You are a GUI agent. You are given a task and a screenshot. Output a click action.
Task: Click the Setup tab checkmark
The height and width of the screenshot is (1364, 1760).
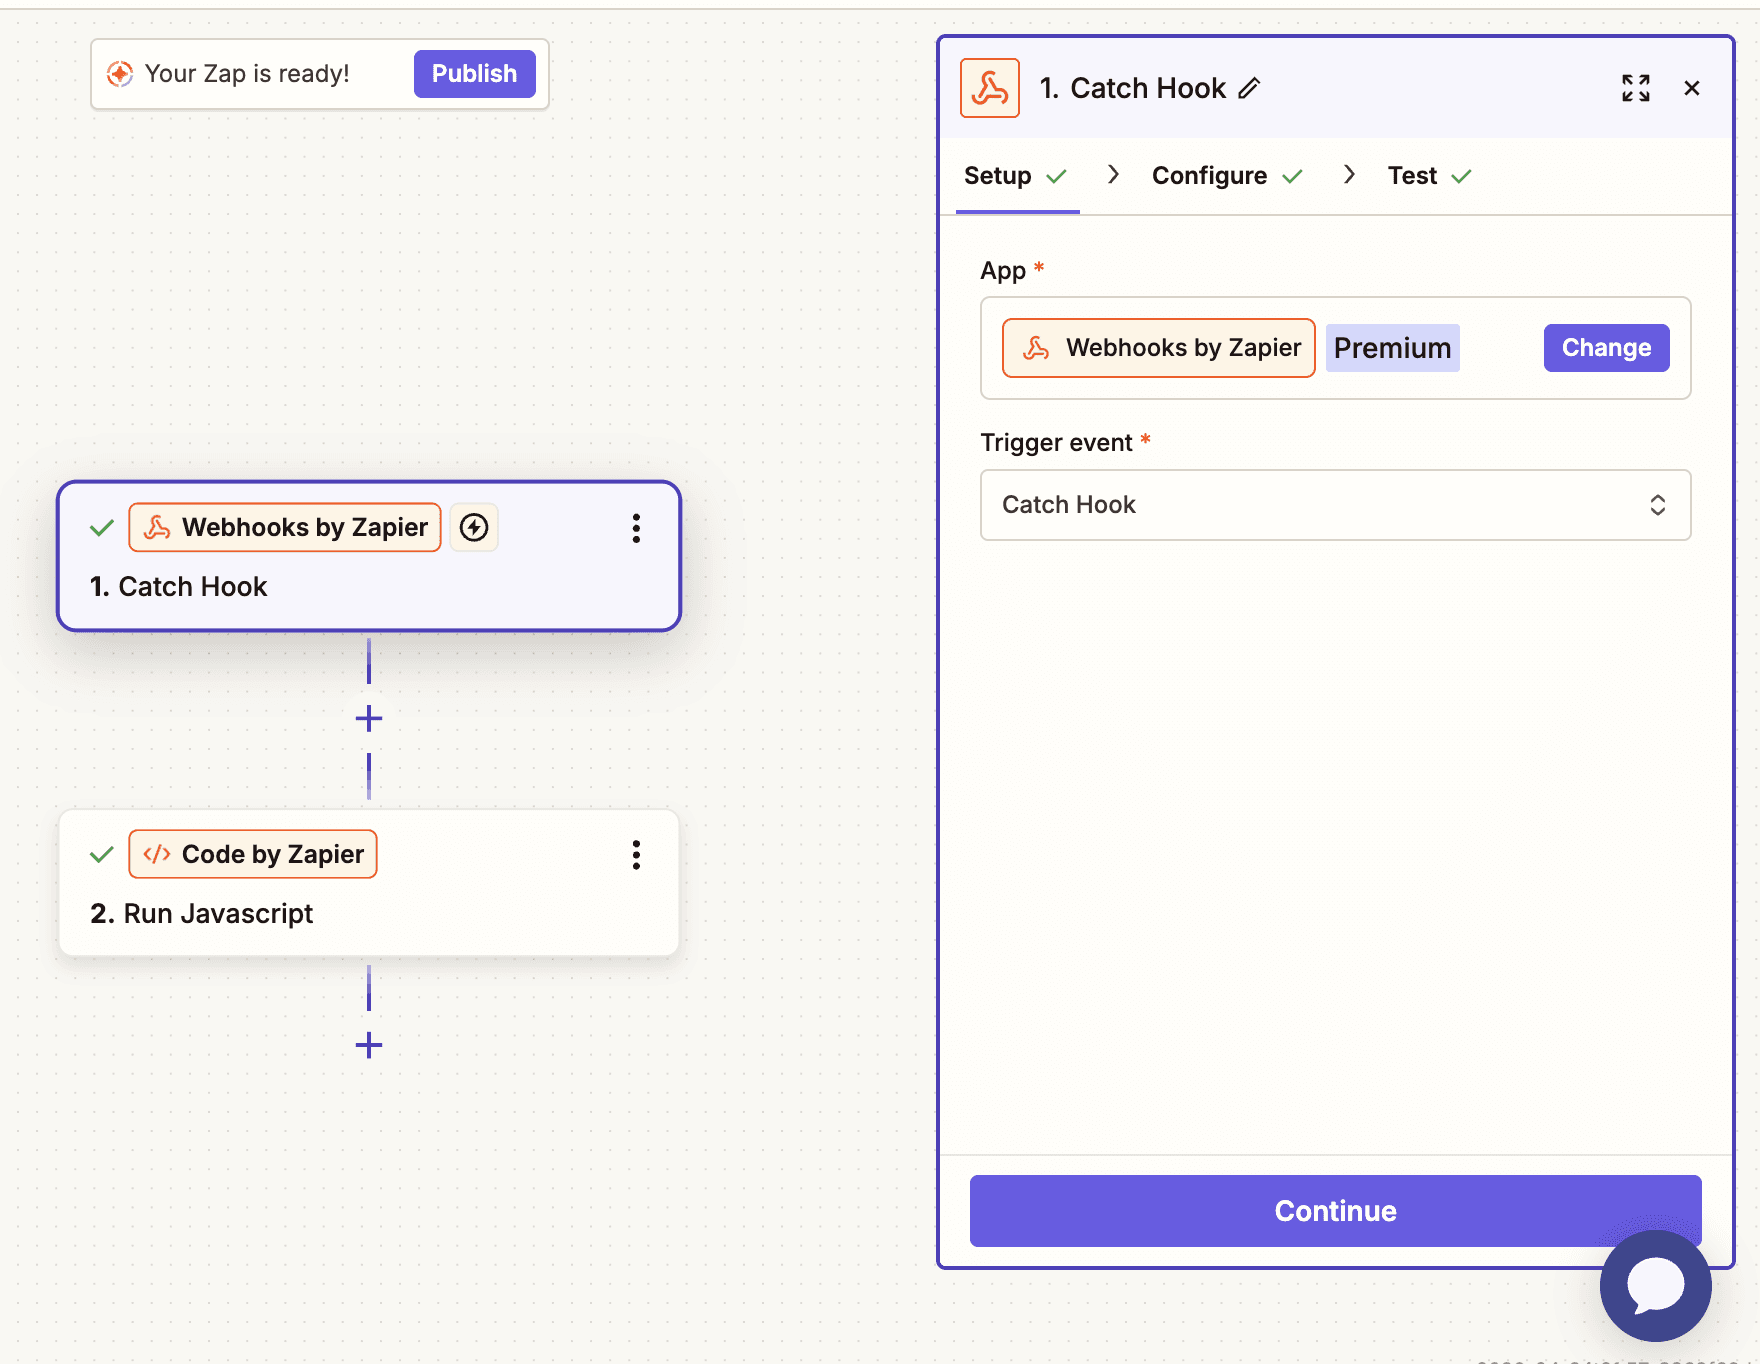pyautogui.click(x=1057, y=175)
